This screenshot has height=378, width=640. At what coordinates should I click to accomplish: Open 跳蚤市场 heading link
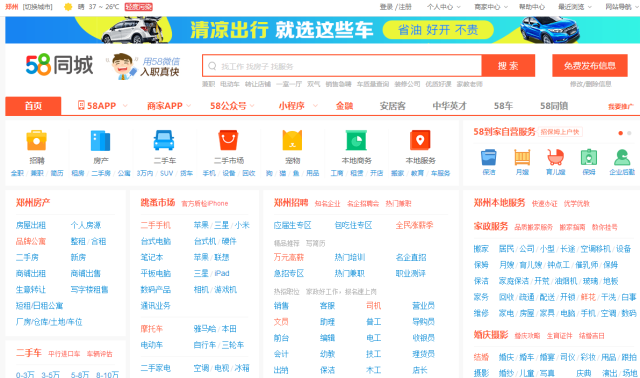[158, 202]
